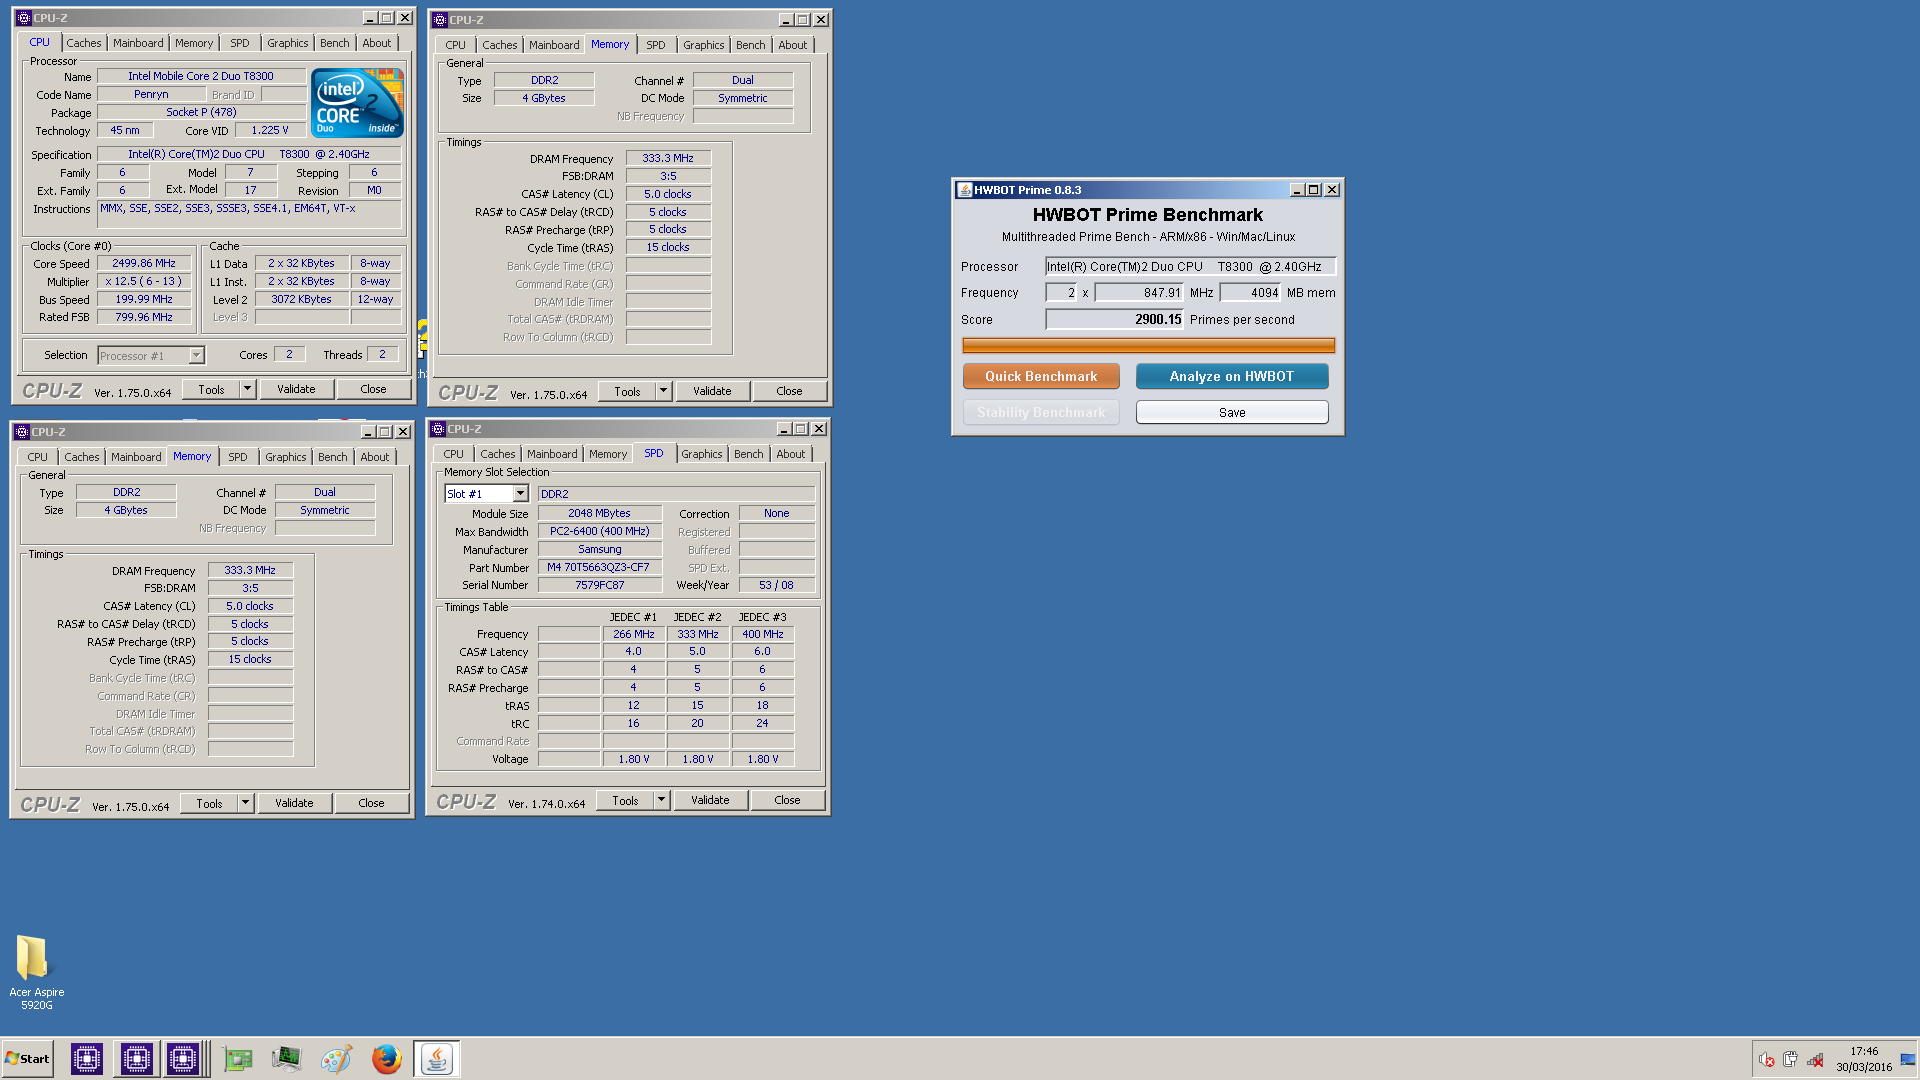Click the Level 2 cache value 3072 KBytes

pos(302,300)
